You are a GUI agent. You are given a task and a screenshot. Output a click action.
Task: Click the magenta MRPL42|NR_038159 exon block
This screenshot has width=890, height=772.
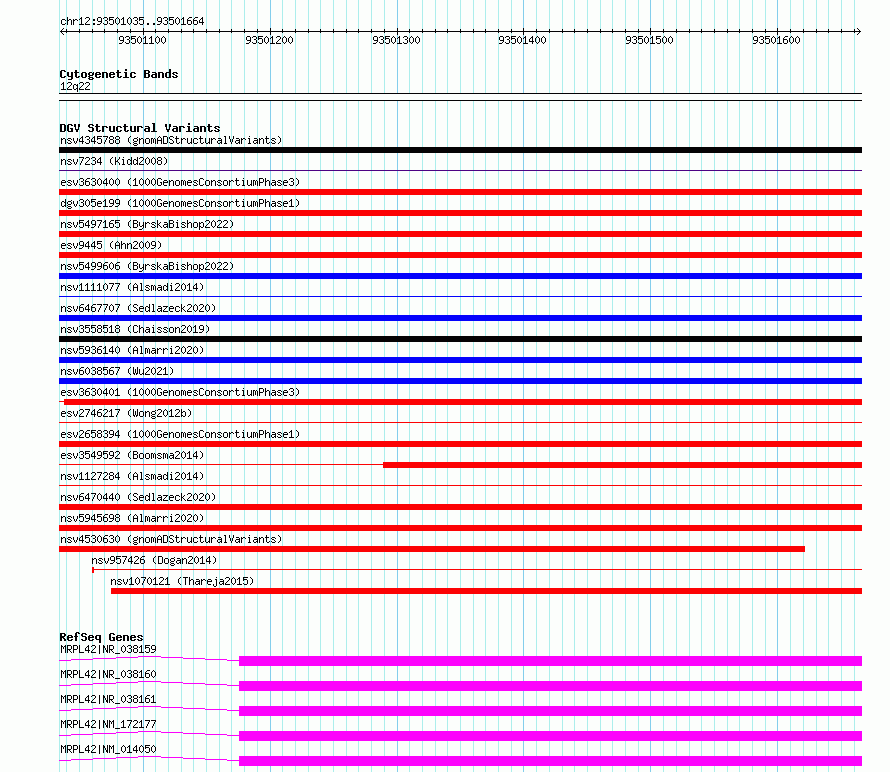(551, 661)
